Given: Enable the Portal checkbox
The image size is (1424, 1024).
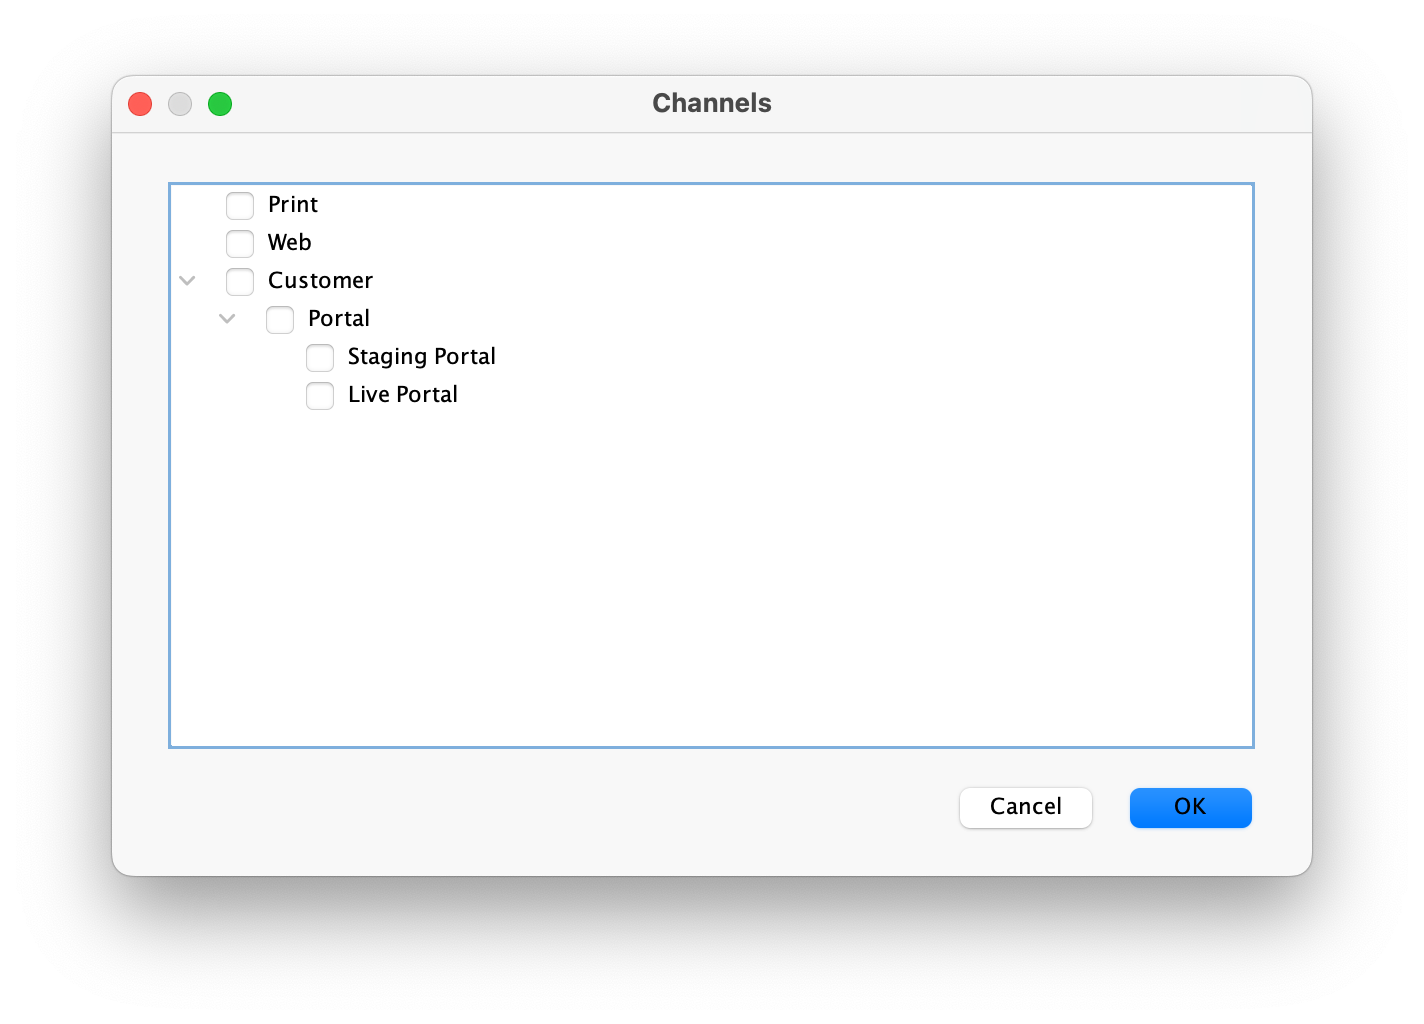Looking at the screenshot, I should [280, 319].
